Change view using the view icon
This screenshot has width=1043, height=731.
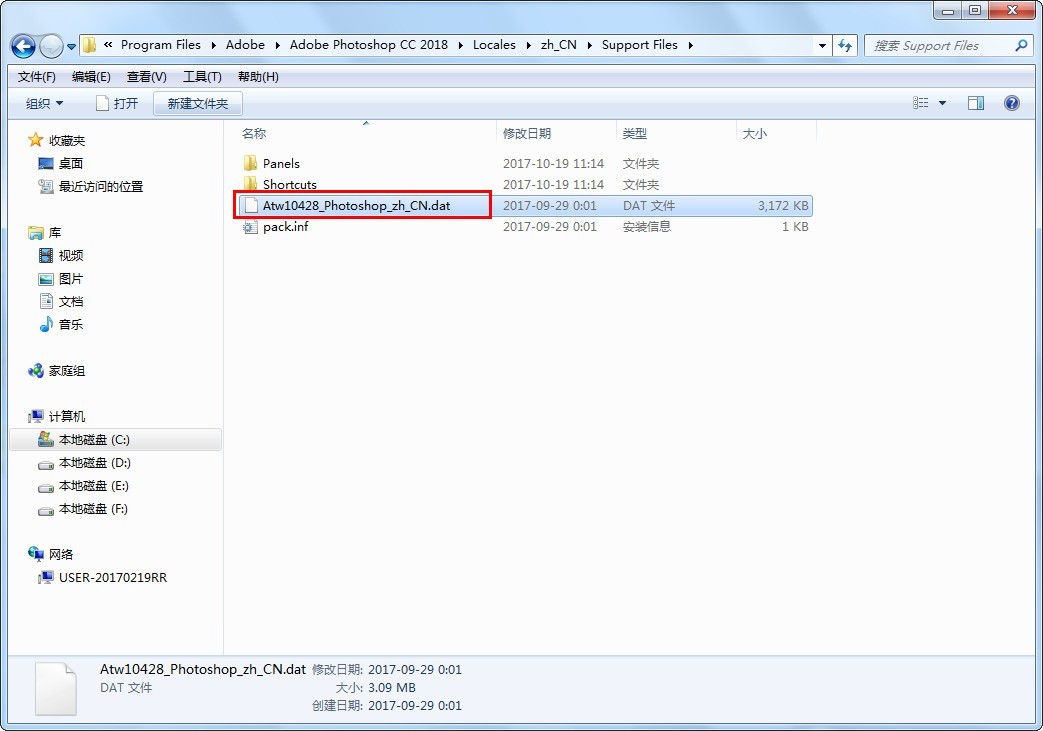tap(921, 102)
